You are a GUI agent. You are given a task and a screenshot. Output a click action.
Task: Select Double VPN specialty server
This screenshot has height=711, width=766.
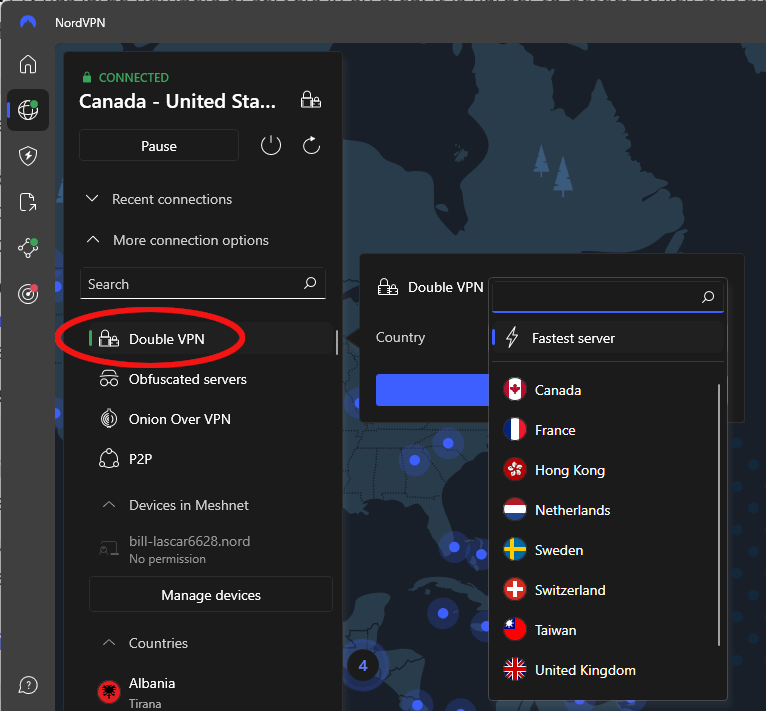coord(211,339)
